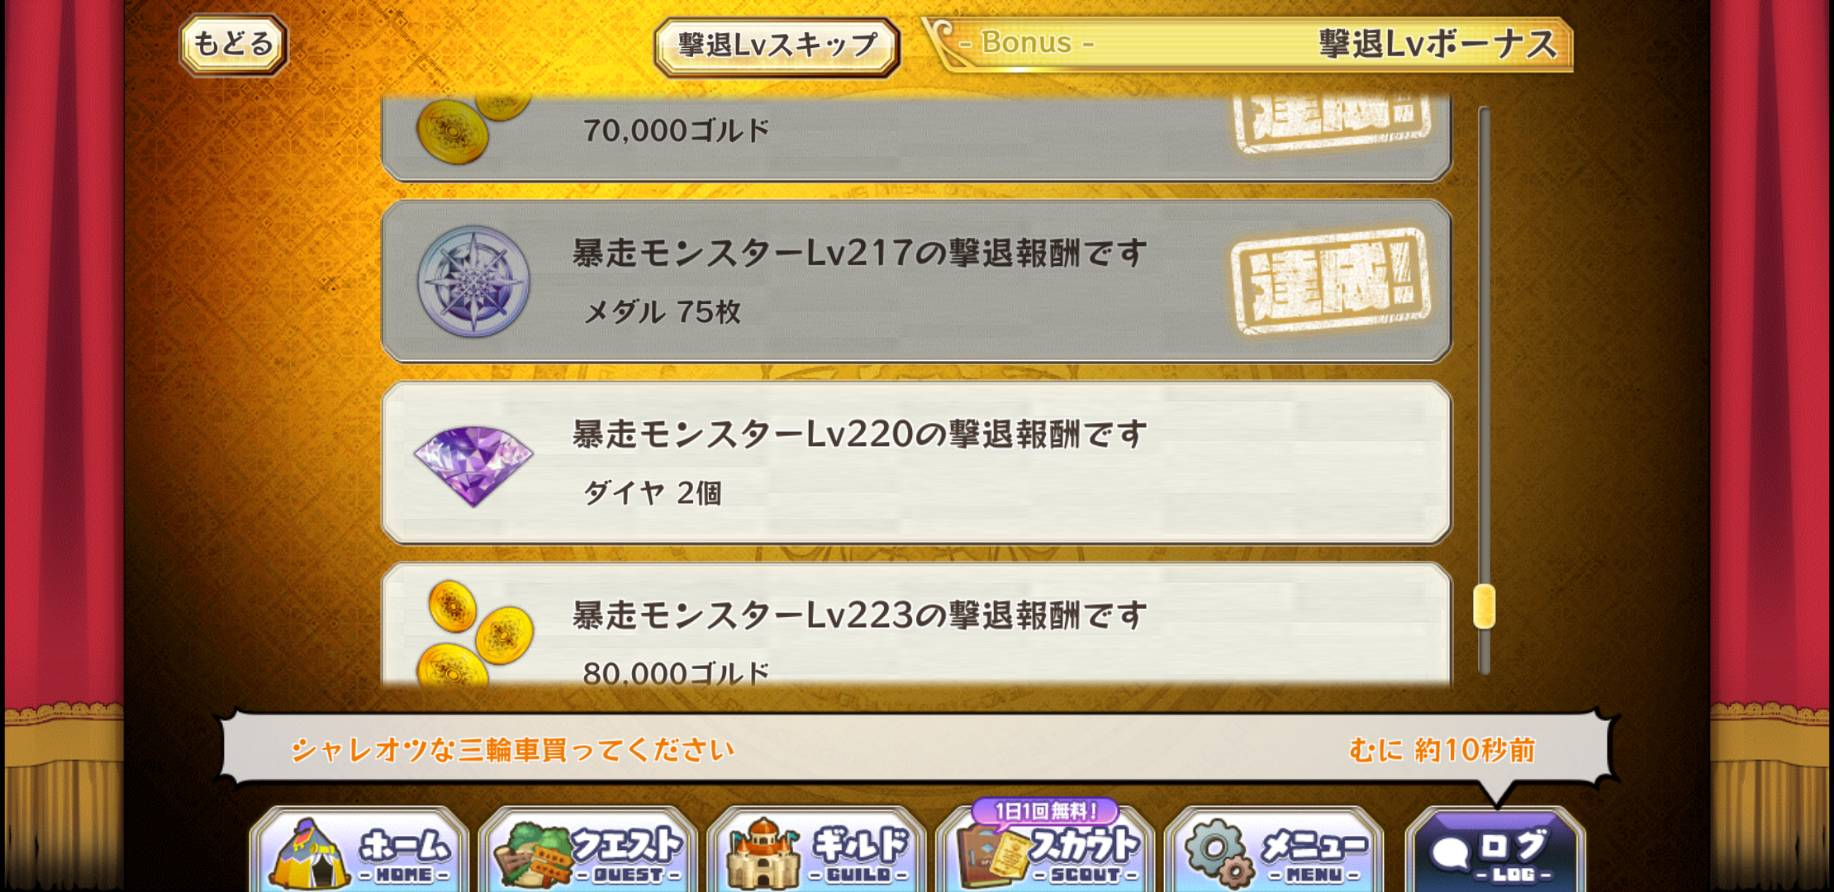Image resolution: width=1834 pixels, height=892 pixels.
Task: Open the クエスト quest tab
Action: coord(589,849)
